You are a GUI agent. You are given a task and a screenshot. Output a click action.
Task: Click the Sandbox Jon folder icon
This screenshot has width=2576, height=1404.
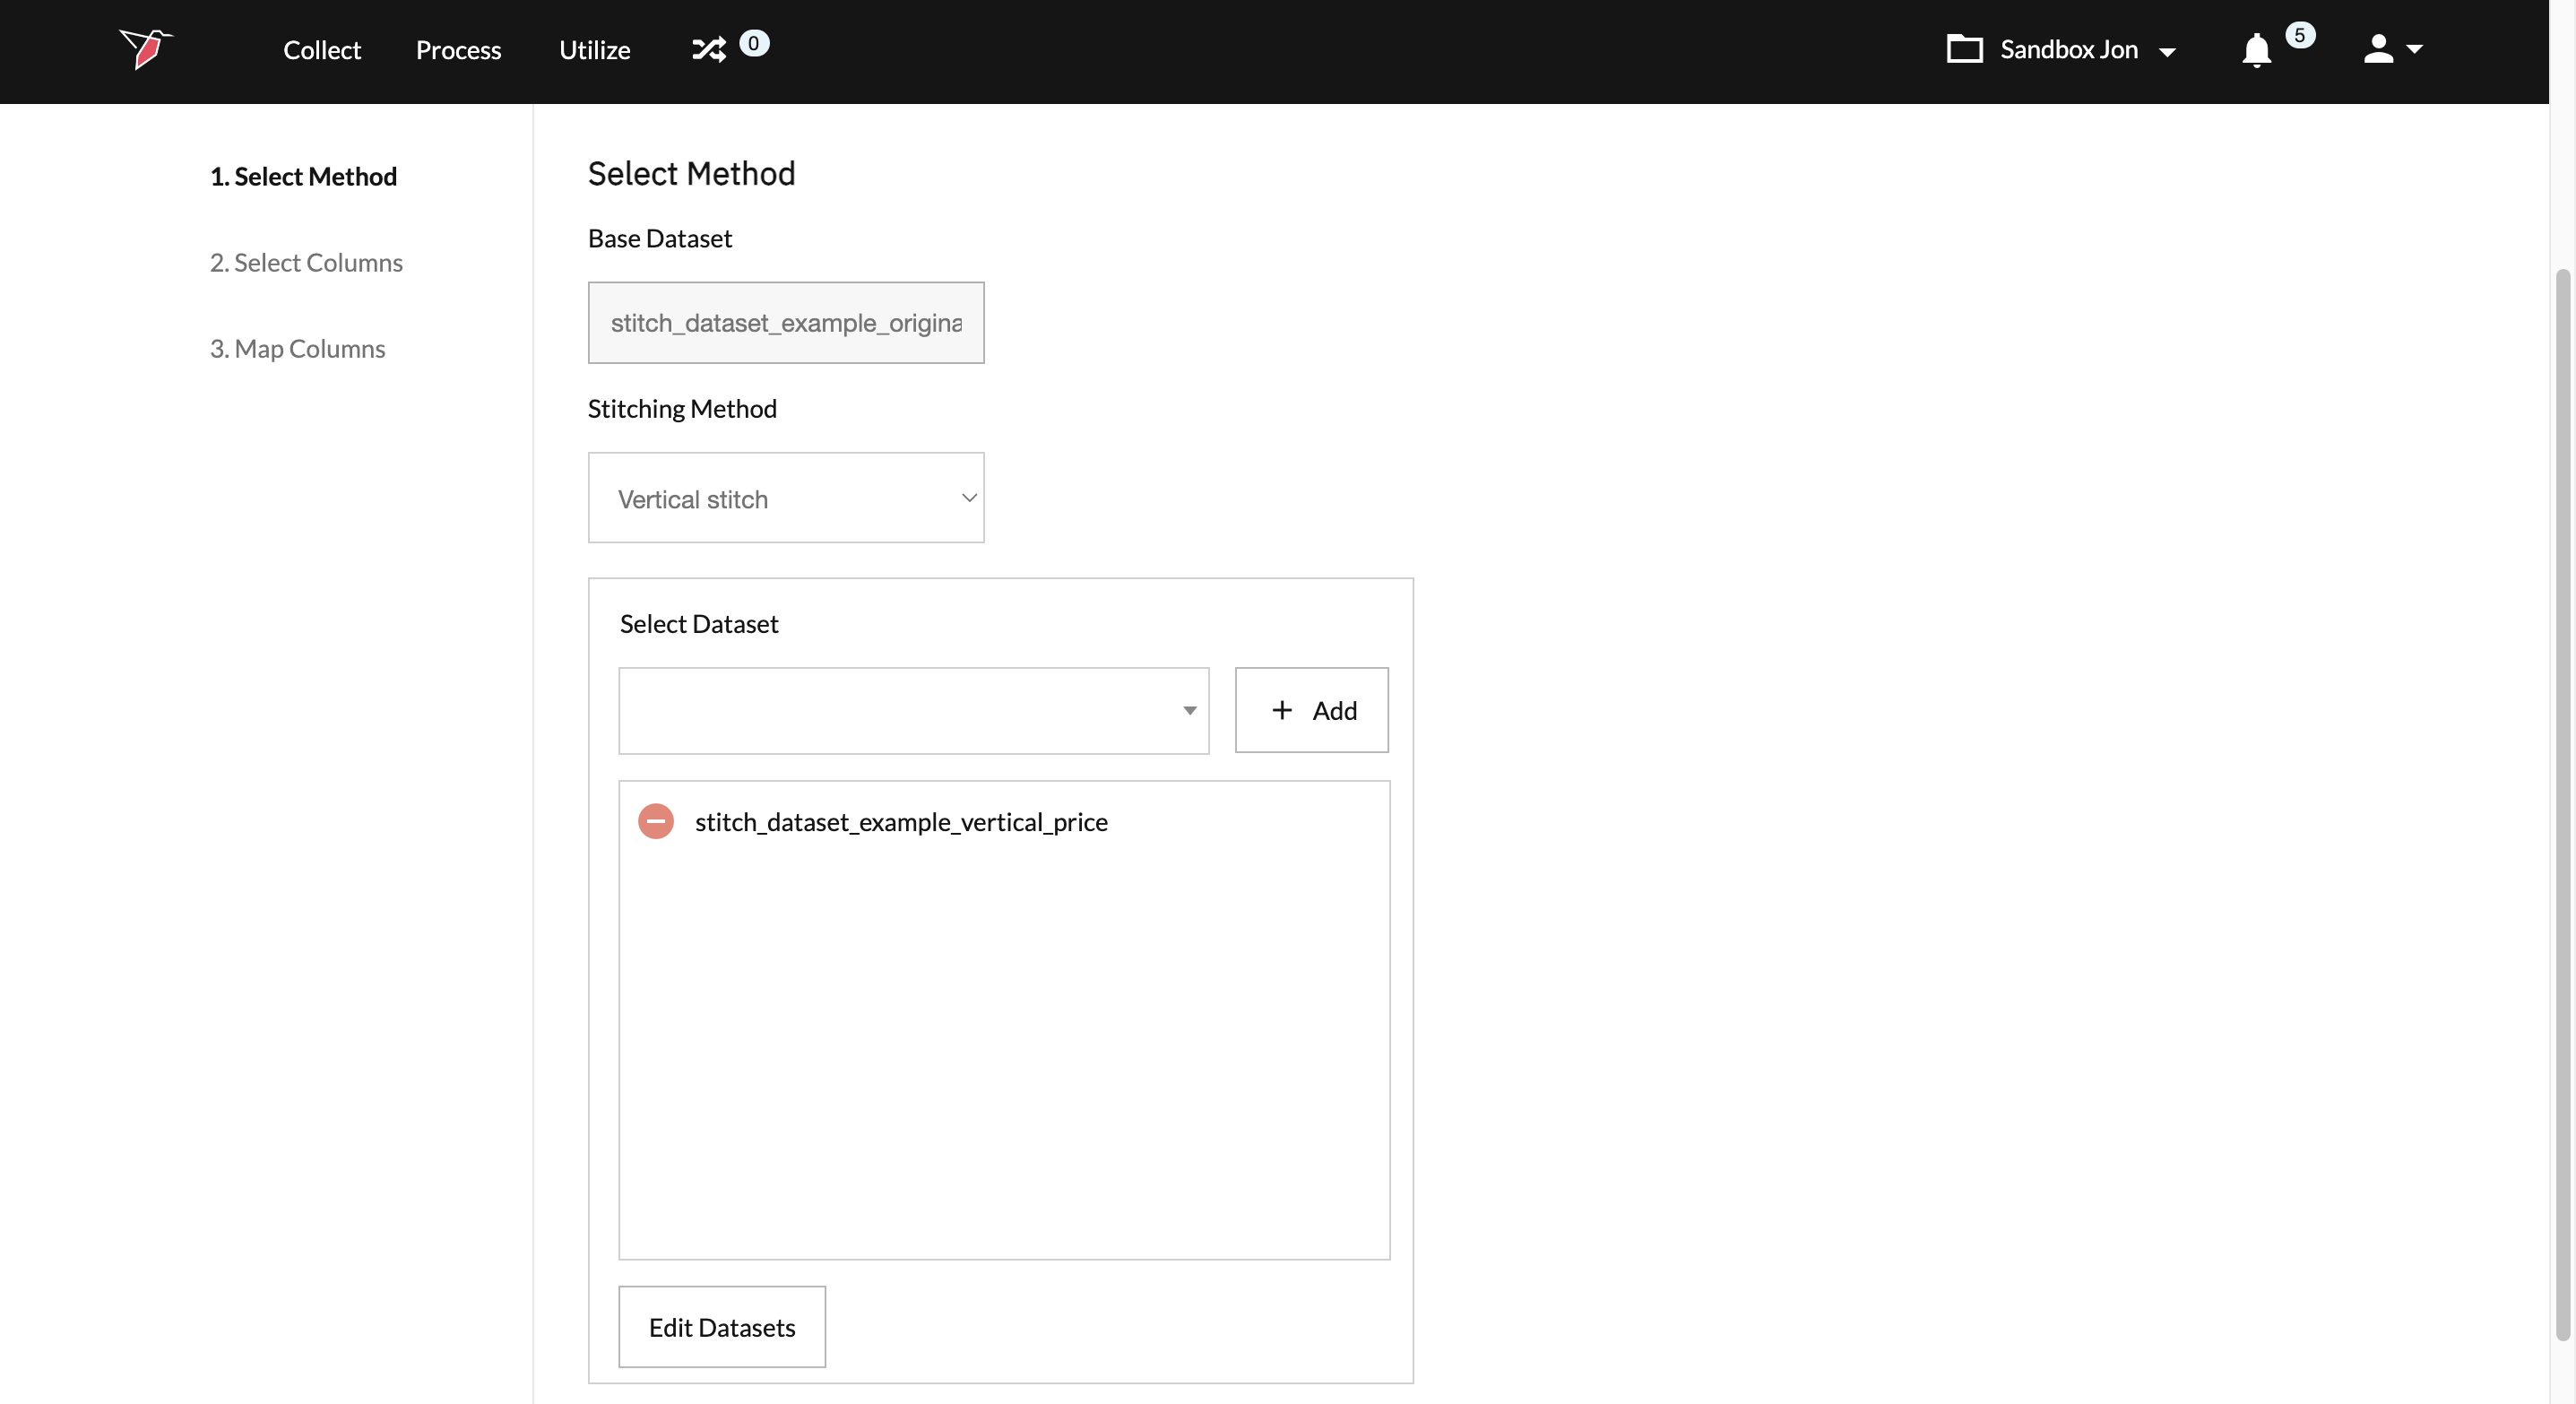click(x=1964, y=49)
